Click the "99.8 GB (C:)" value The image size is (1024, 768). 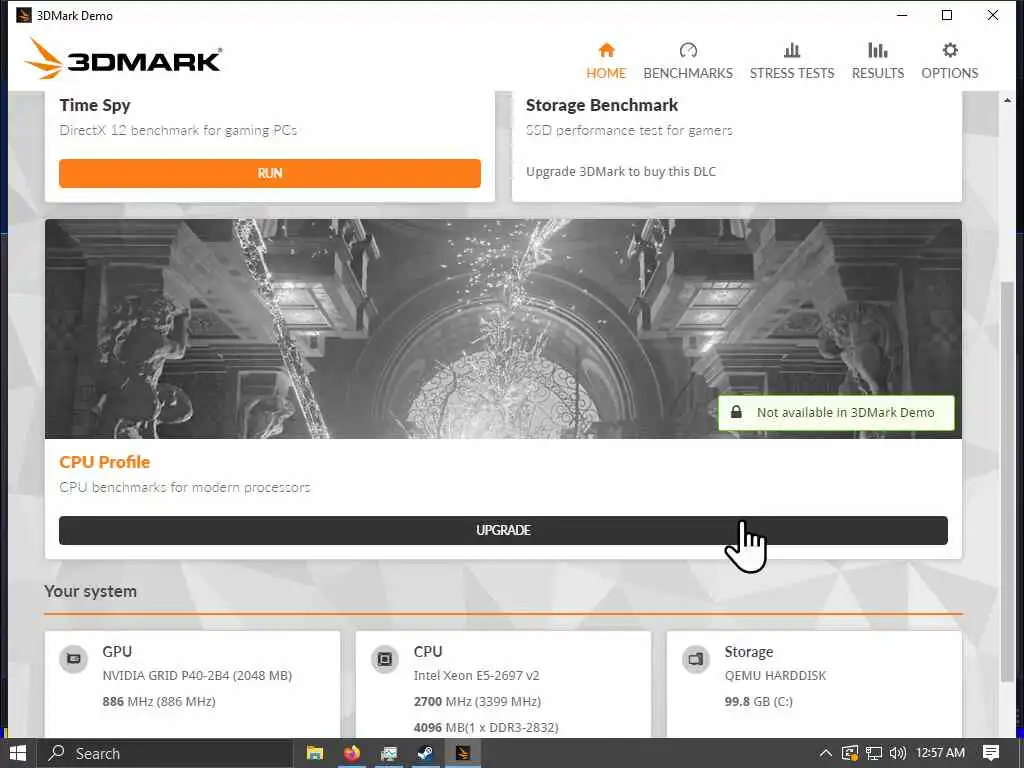point(758,702)
